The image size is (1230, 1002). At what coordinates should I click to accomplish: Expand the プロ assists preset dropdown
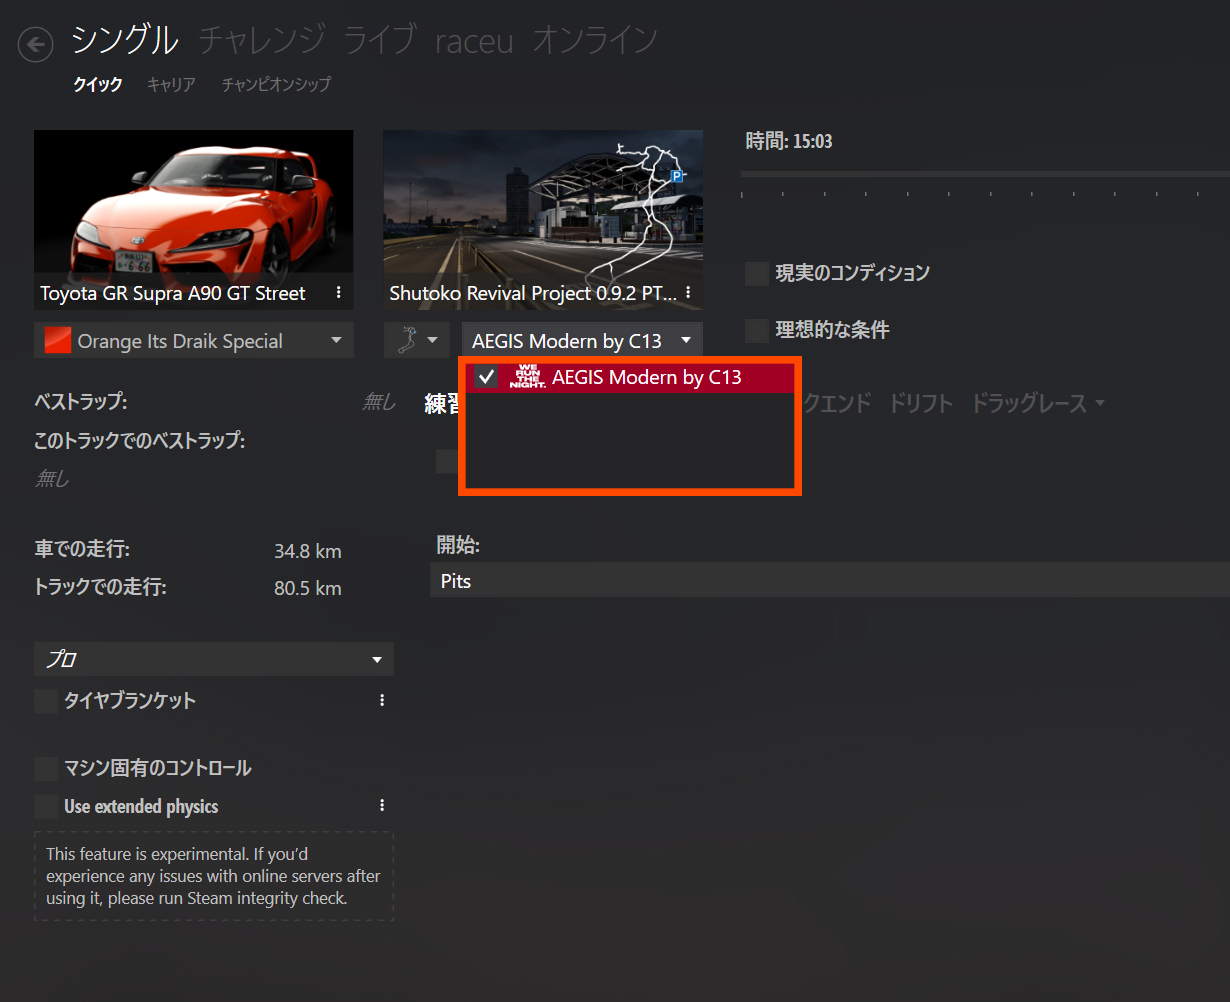[214, 659]
